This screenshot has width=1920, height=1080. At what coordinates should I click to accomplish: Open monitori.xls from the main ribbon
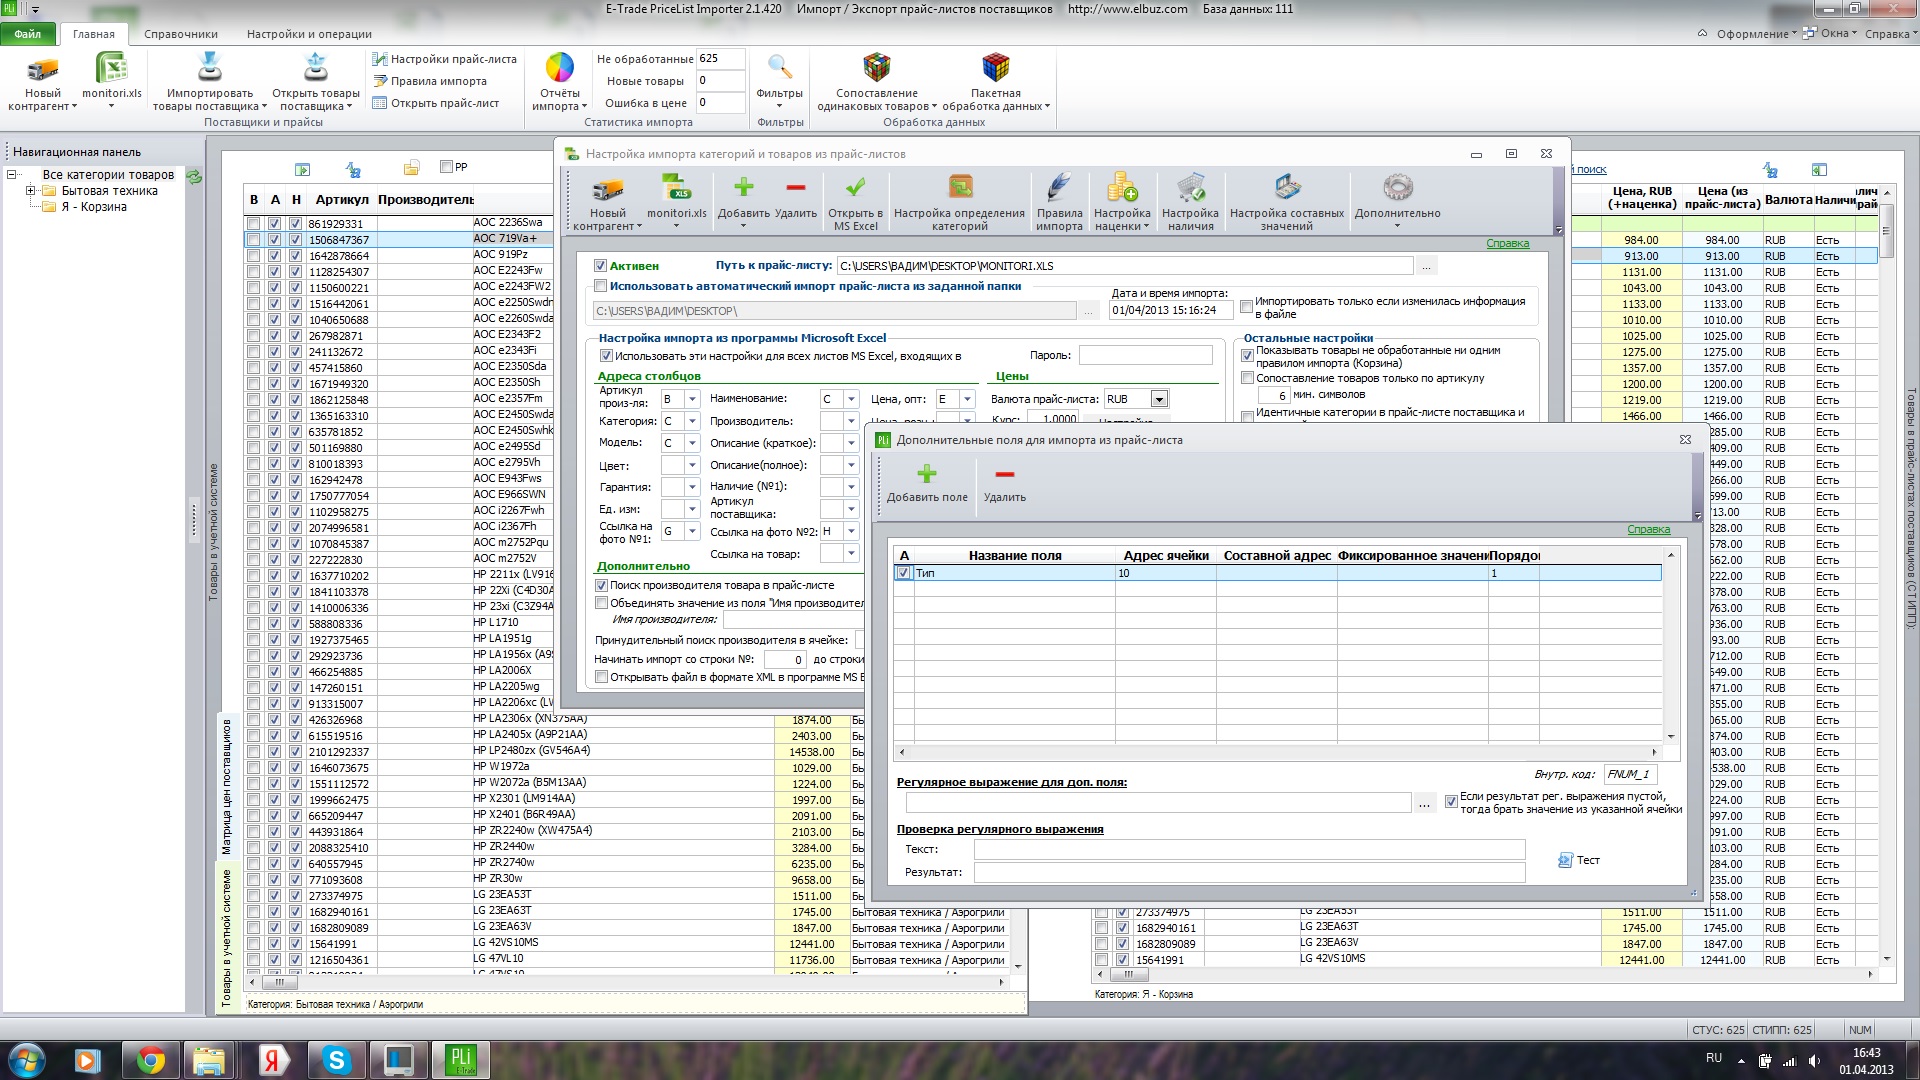tap(112, 69)
